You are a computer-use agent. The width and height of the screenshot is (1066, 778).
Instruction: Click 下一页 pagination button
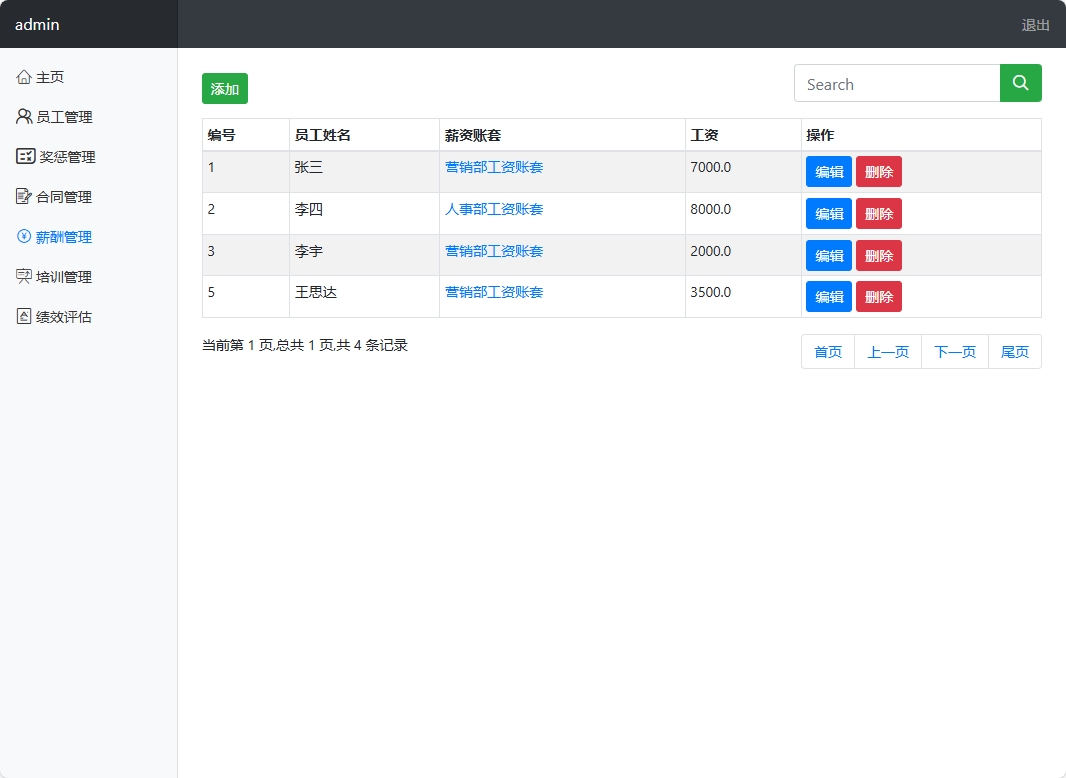coord(954,351)
